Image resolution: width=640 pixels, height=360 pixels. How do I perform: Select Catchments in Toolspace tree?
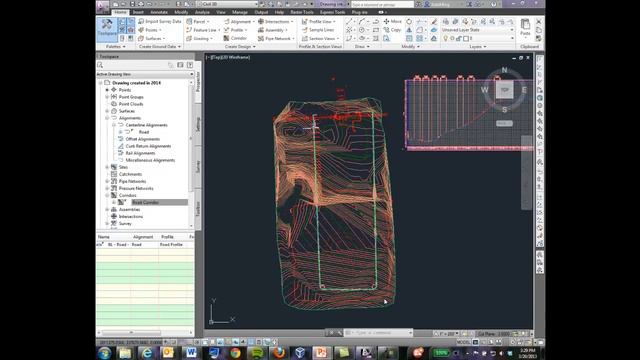coord(130,174)
